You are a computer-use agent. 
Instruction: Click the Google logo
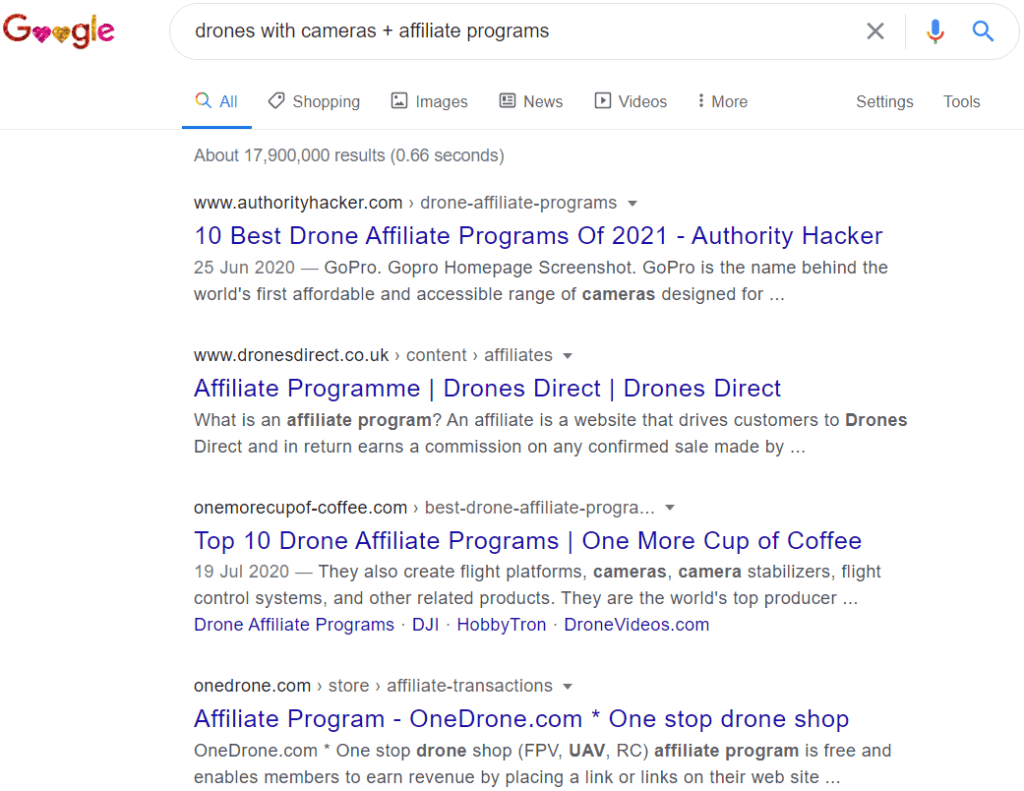(x=59, y=30)
